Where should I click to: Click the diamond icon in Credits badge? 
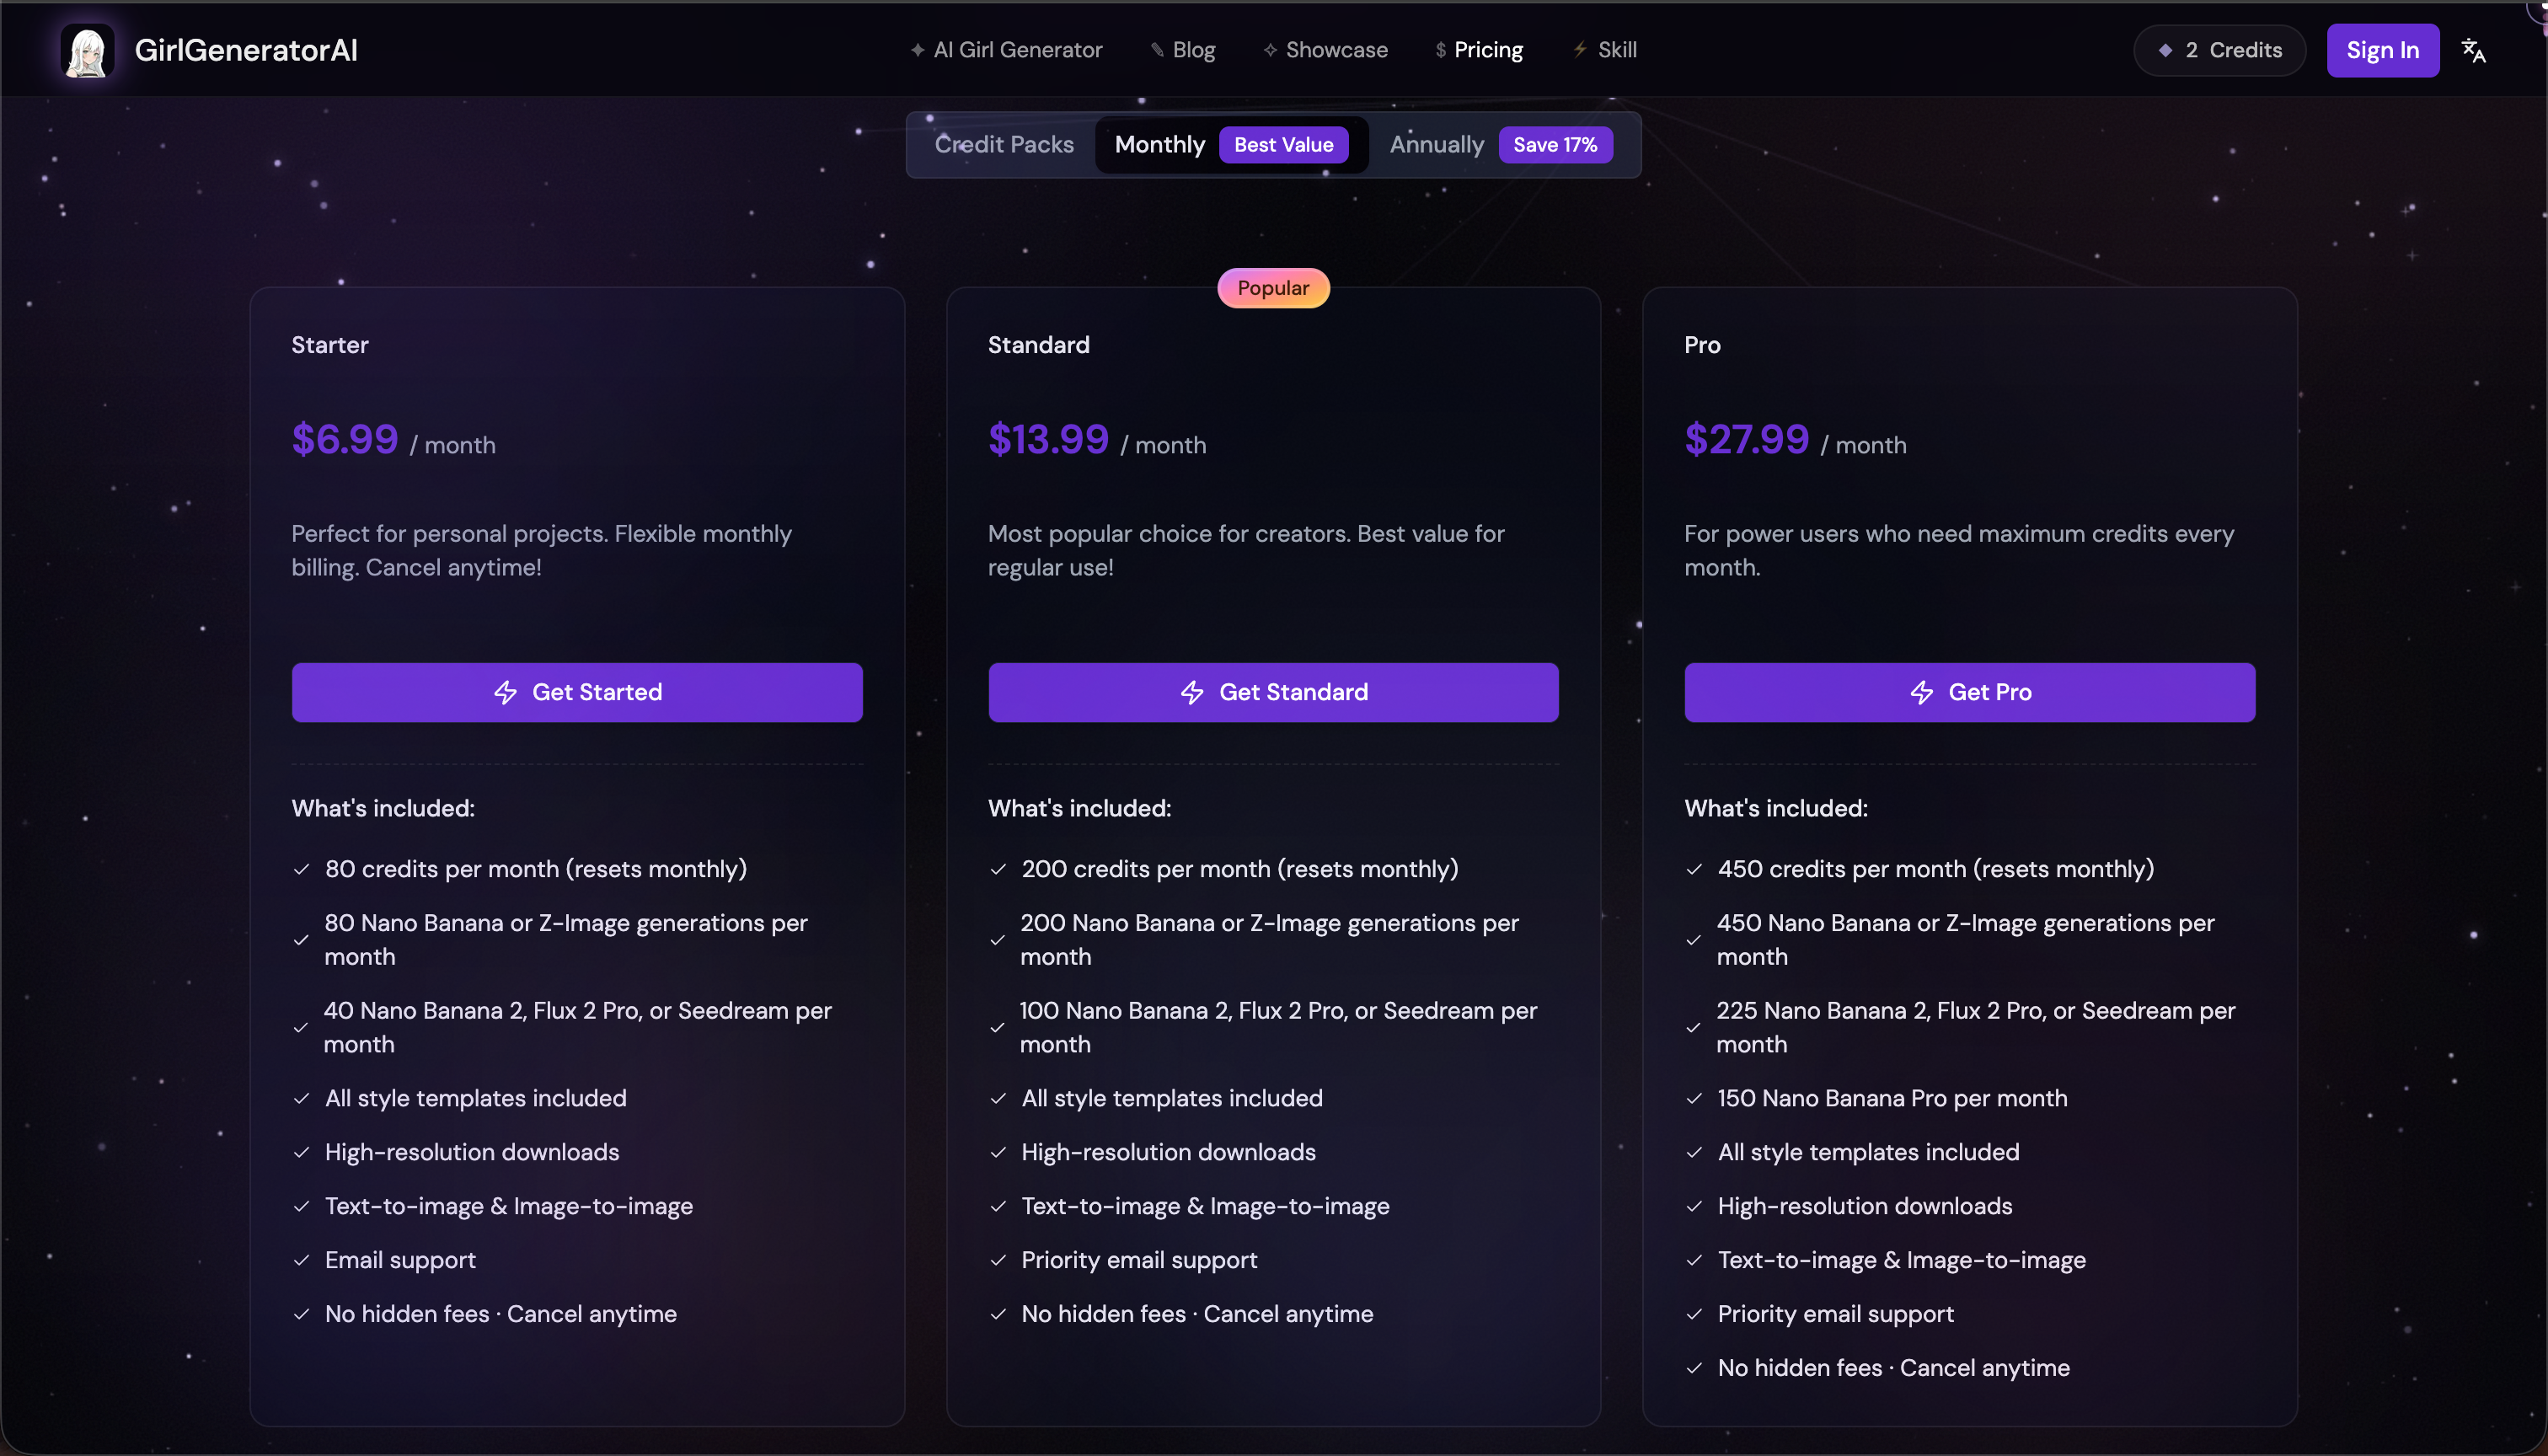2165,51
